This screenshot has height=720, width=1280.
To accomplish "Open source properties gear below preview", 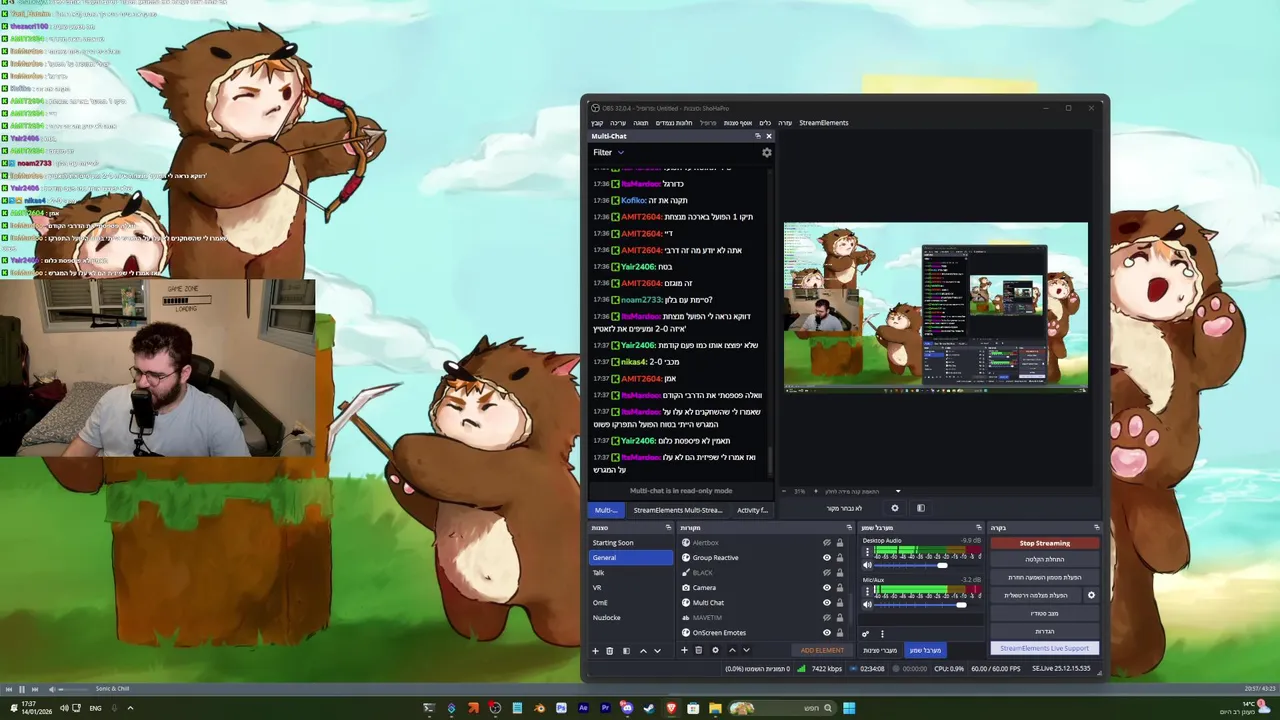I will pos(895,508).
